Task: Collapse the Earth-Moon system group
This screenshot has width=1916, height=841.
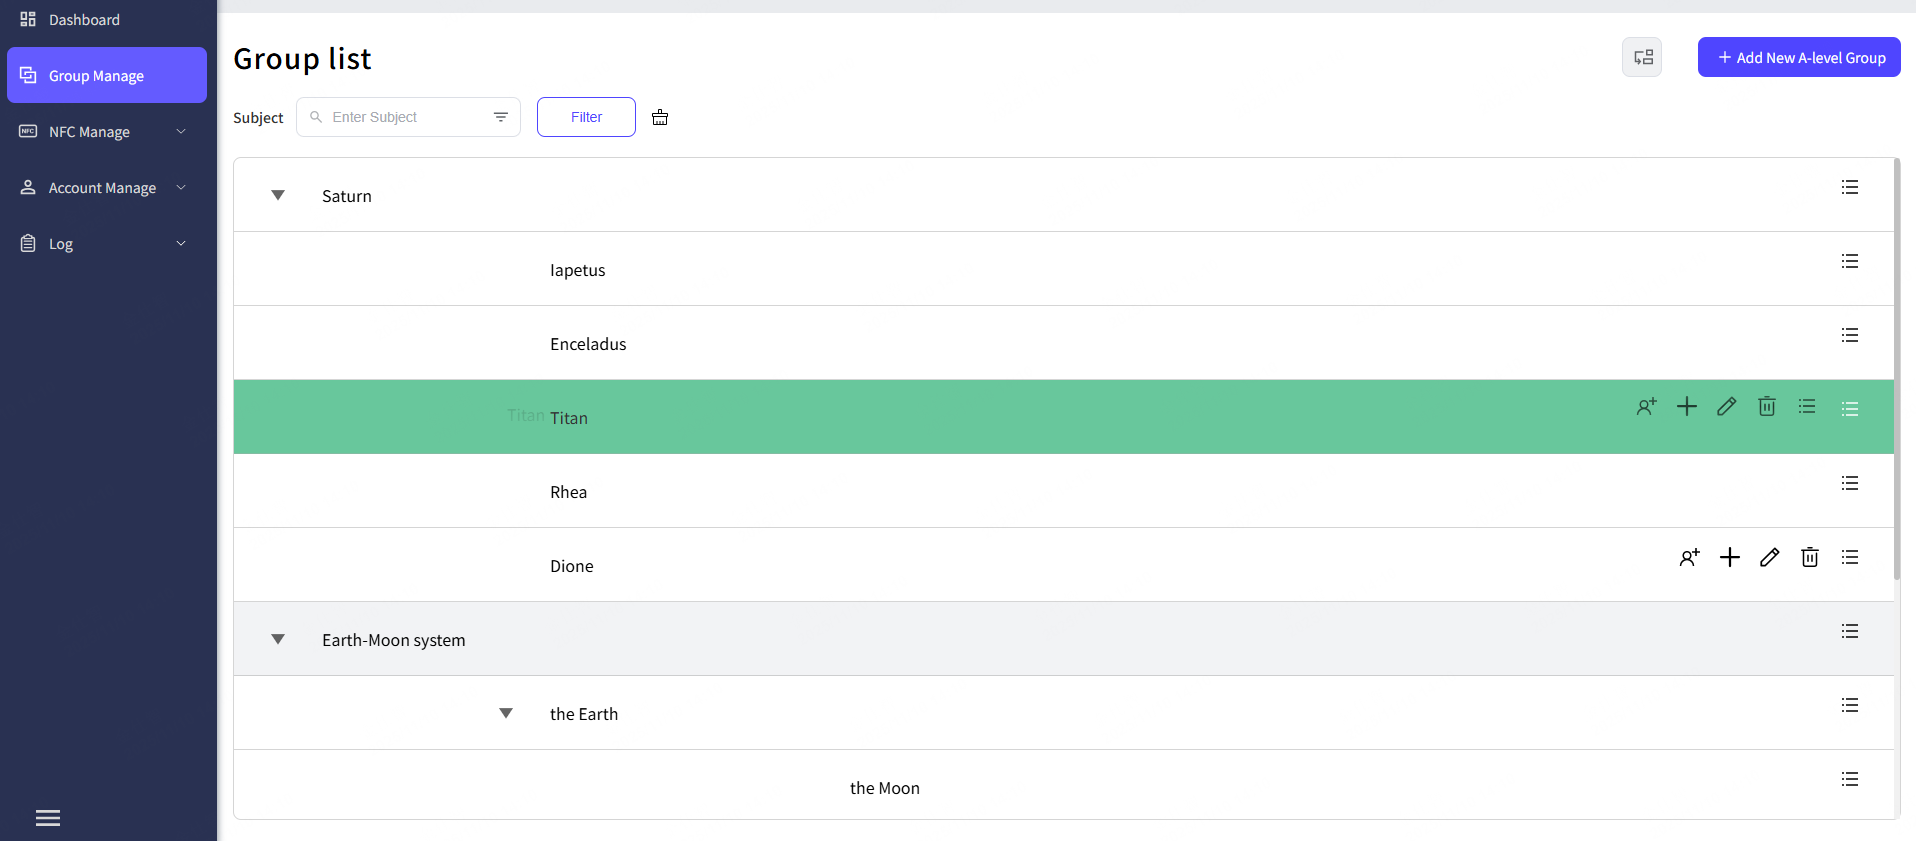Action: click(x=278, y=639)
